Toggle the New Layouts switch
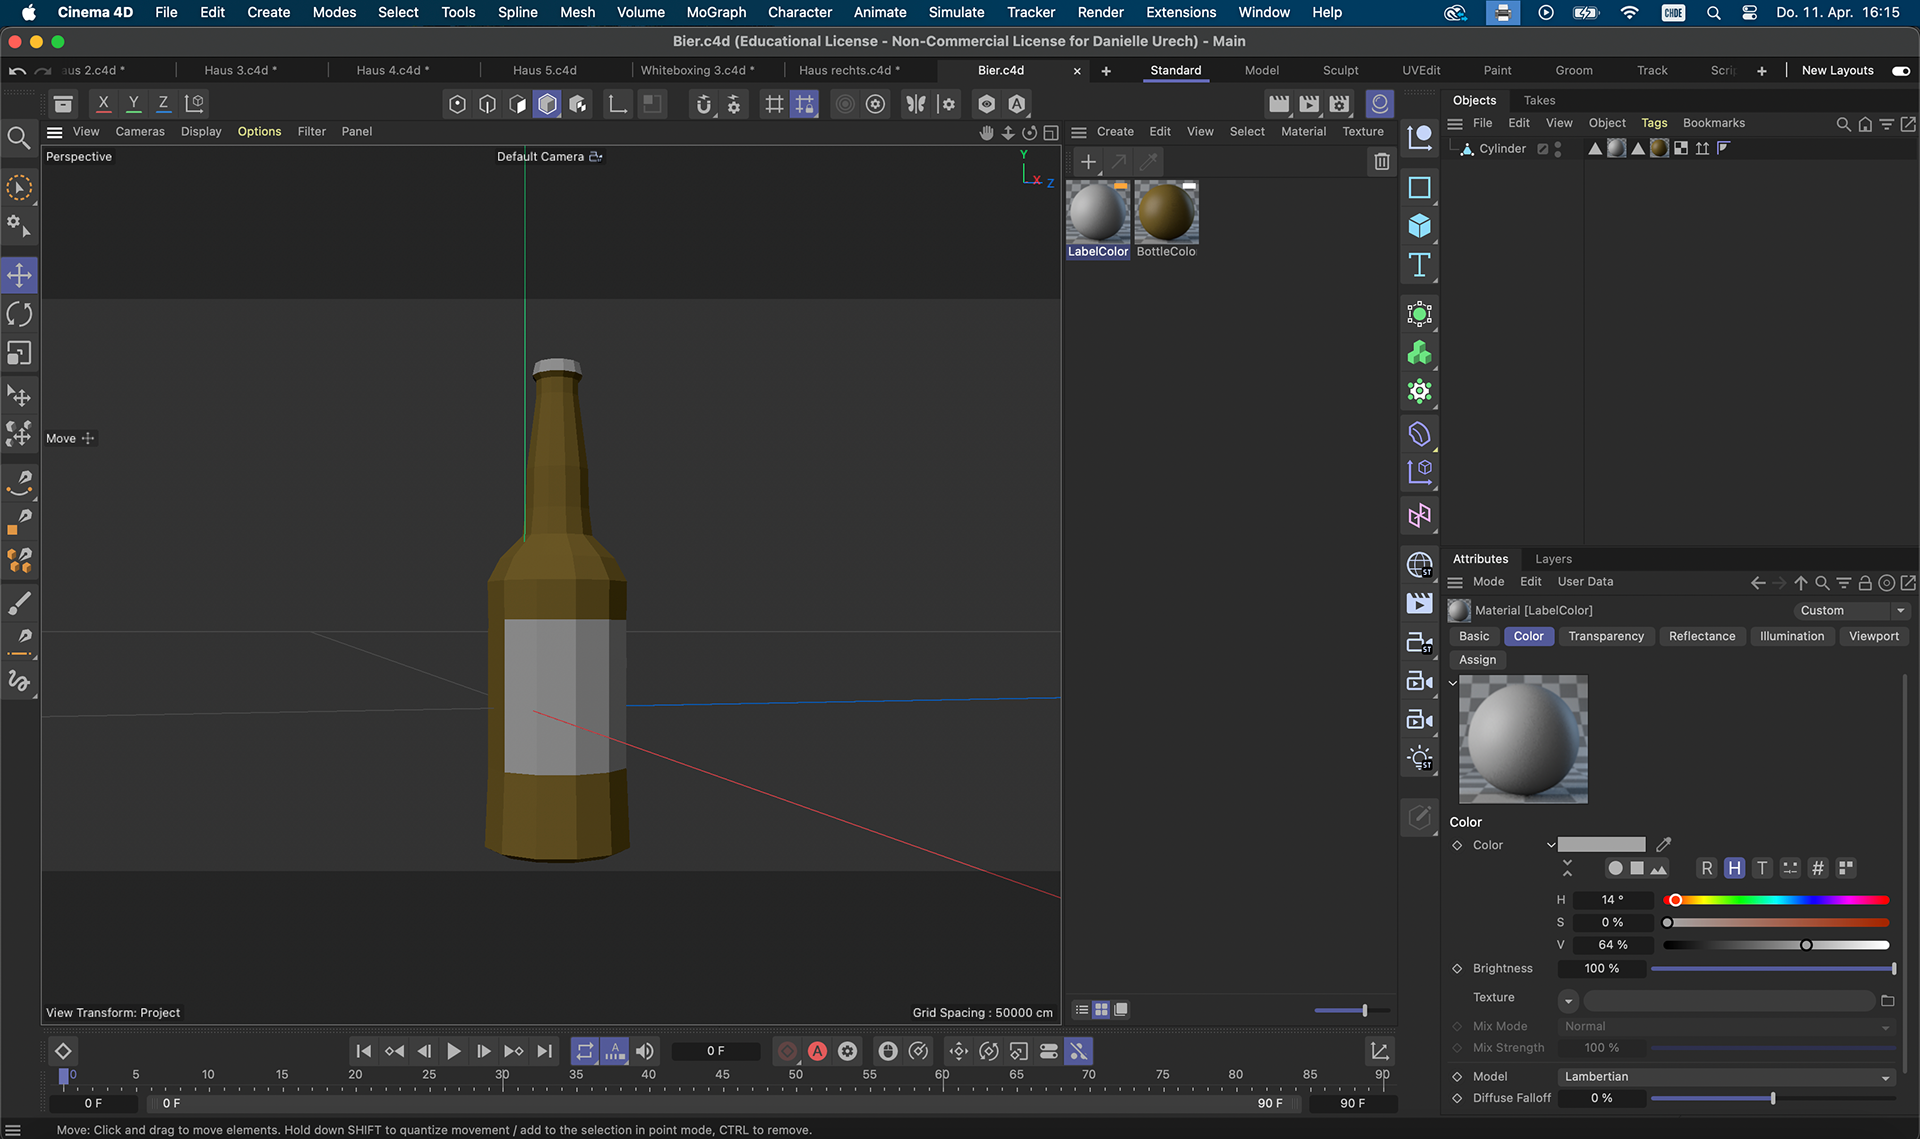Viewport: 1920px width, 1139px height. [1900, 71]
